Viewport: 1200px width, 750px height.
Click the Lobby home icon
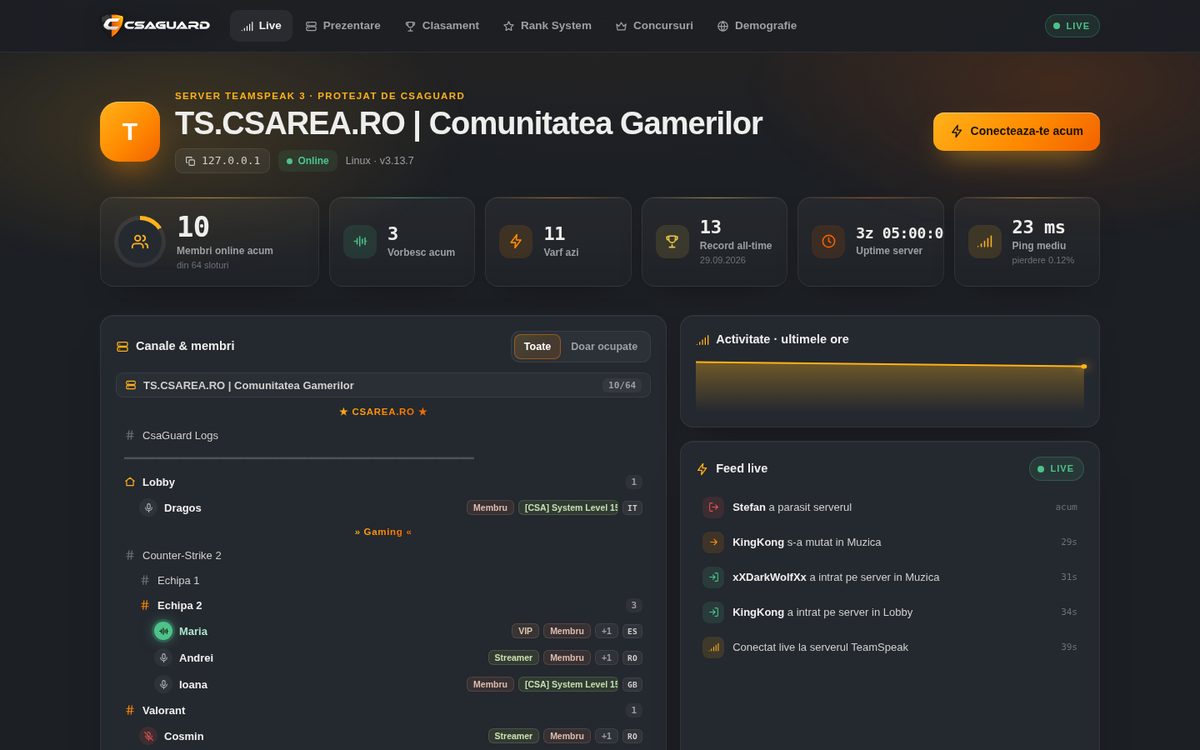click(x=130, y=482)
